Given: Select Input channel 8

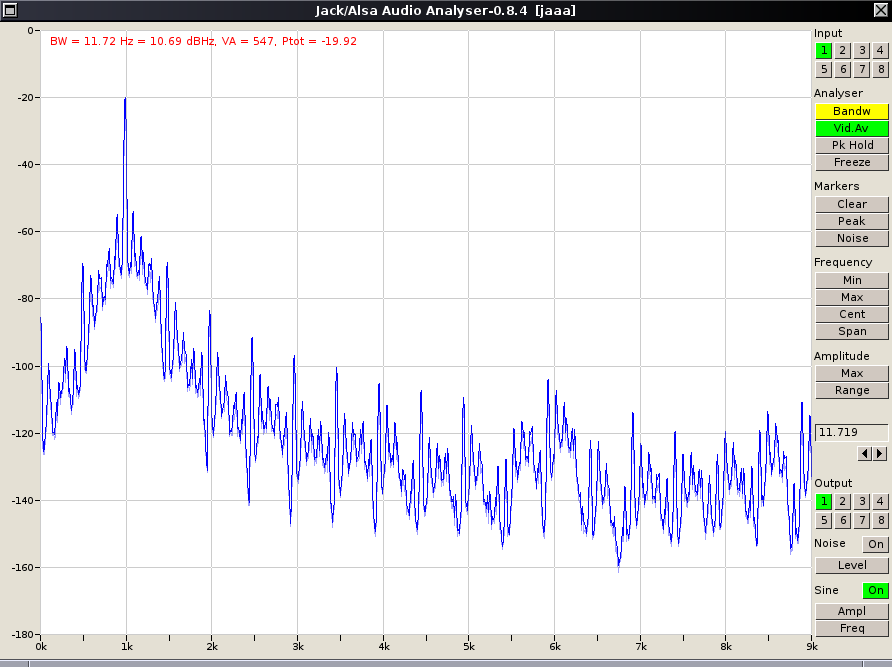Looking at the screenshot, I should pos(880,69).
